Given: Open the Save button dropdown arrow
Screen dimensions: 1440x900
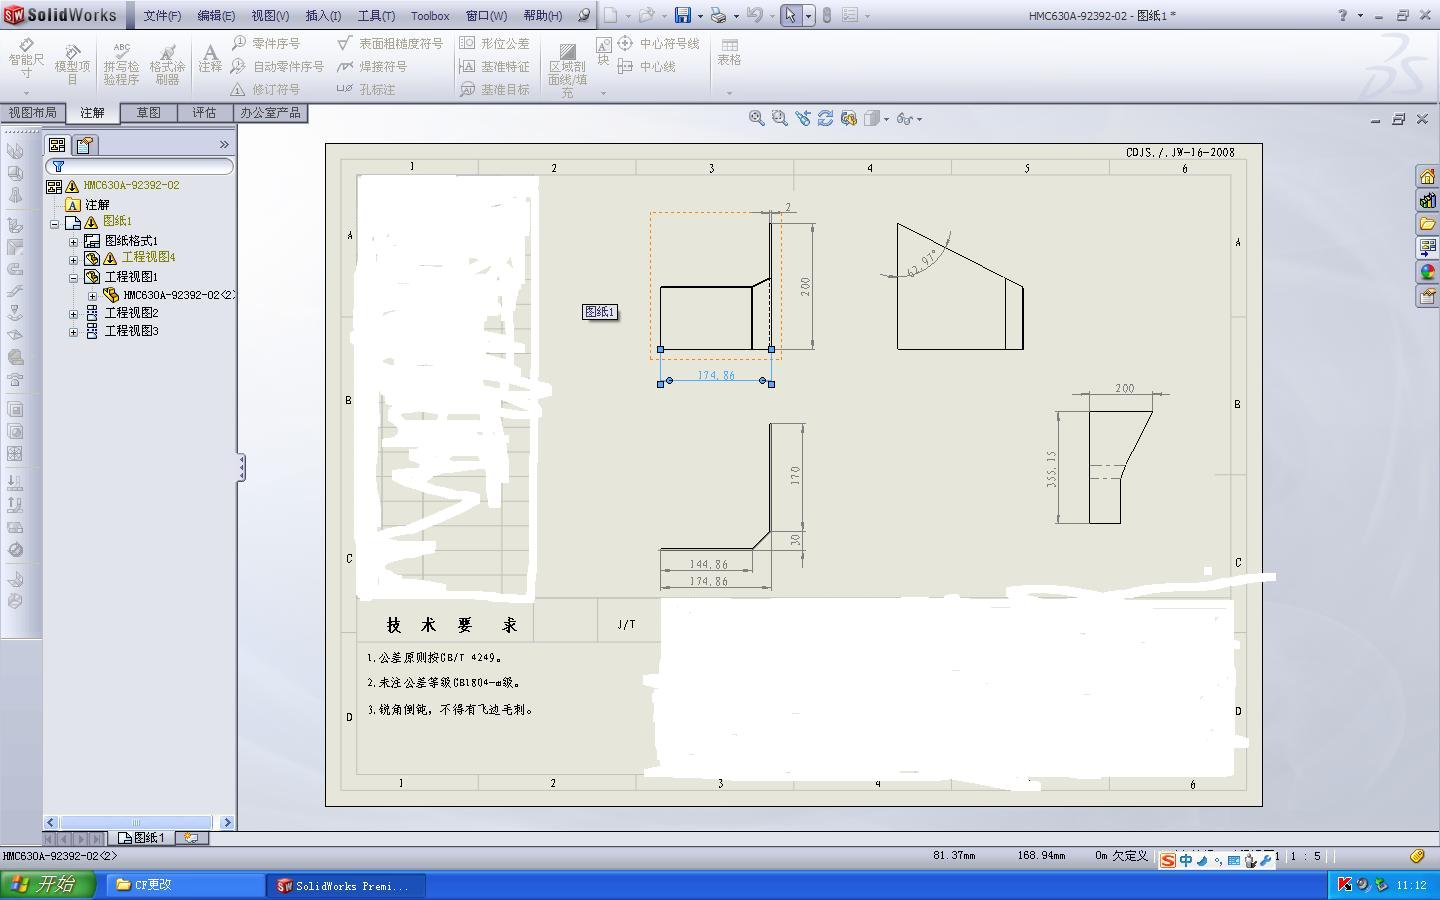Looking at the screenshot, I should (x=699, y=16).
